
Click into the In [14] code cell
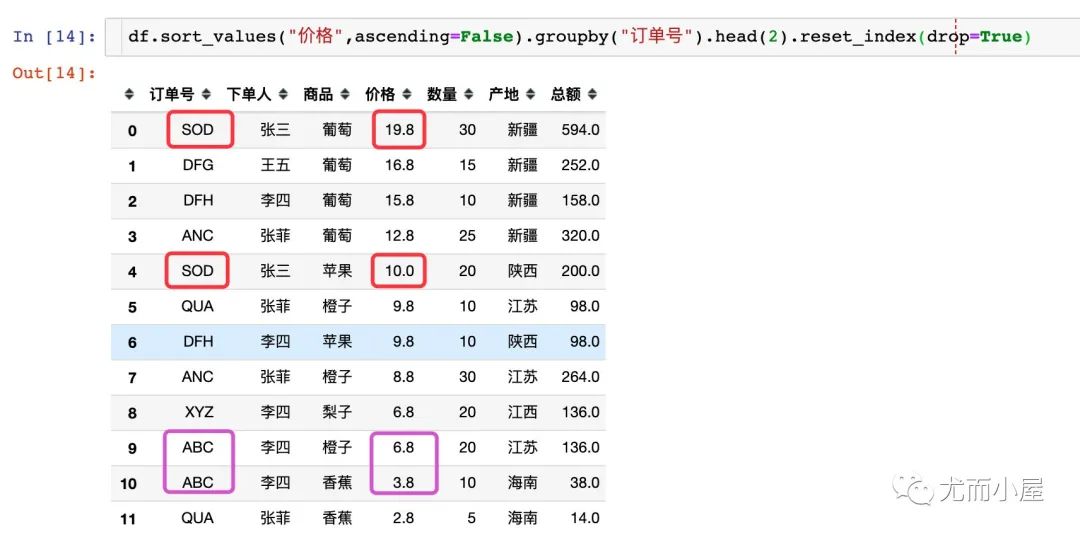(x=592, y=36)
